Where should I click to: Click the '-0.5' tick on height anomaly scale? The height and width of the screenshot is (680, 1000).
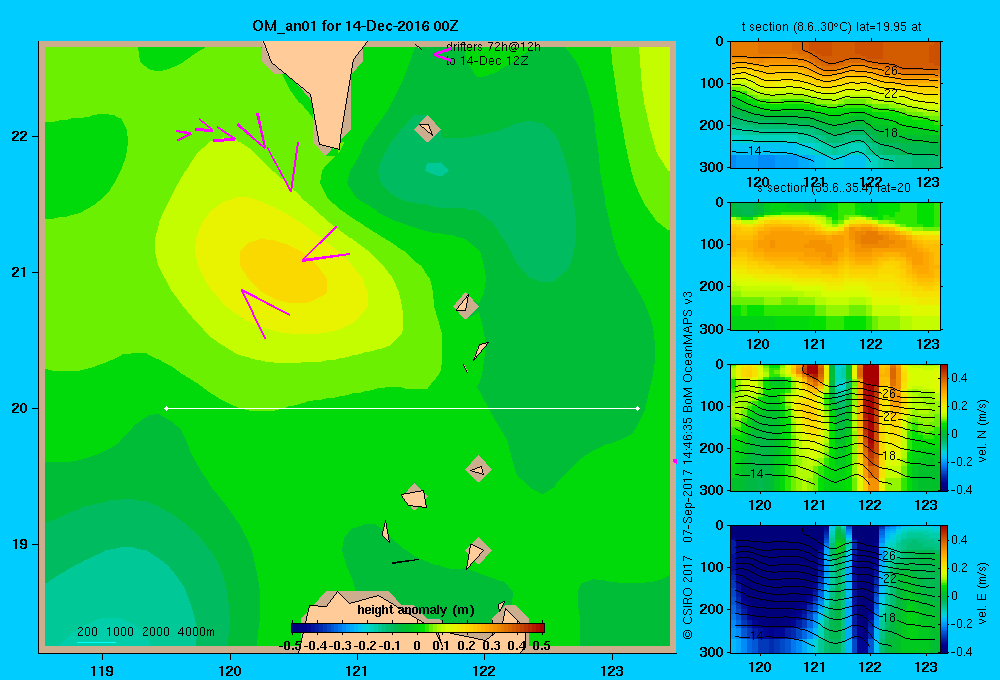tap(290, 646)
